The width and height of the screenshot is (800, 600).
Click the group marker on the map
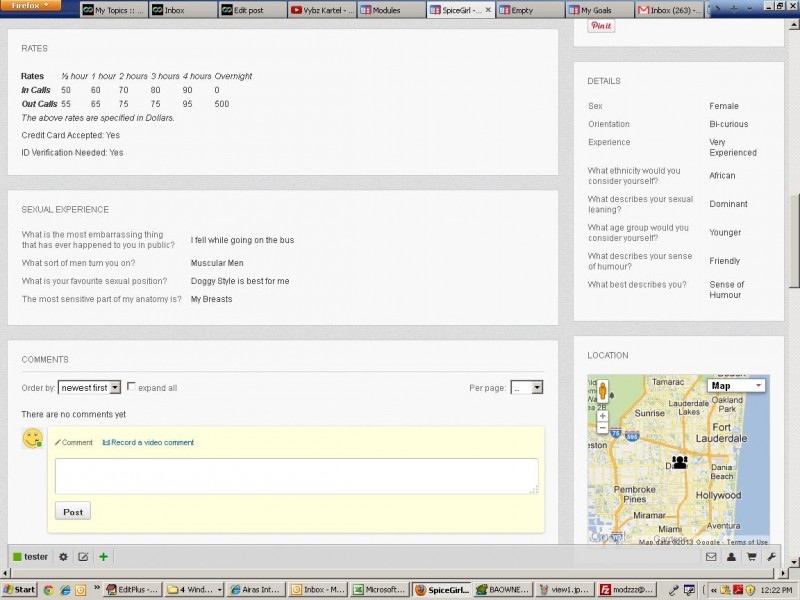680,462
